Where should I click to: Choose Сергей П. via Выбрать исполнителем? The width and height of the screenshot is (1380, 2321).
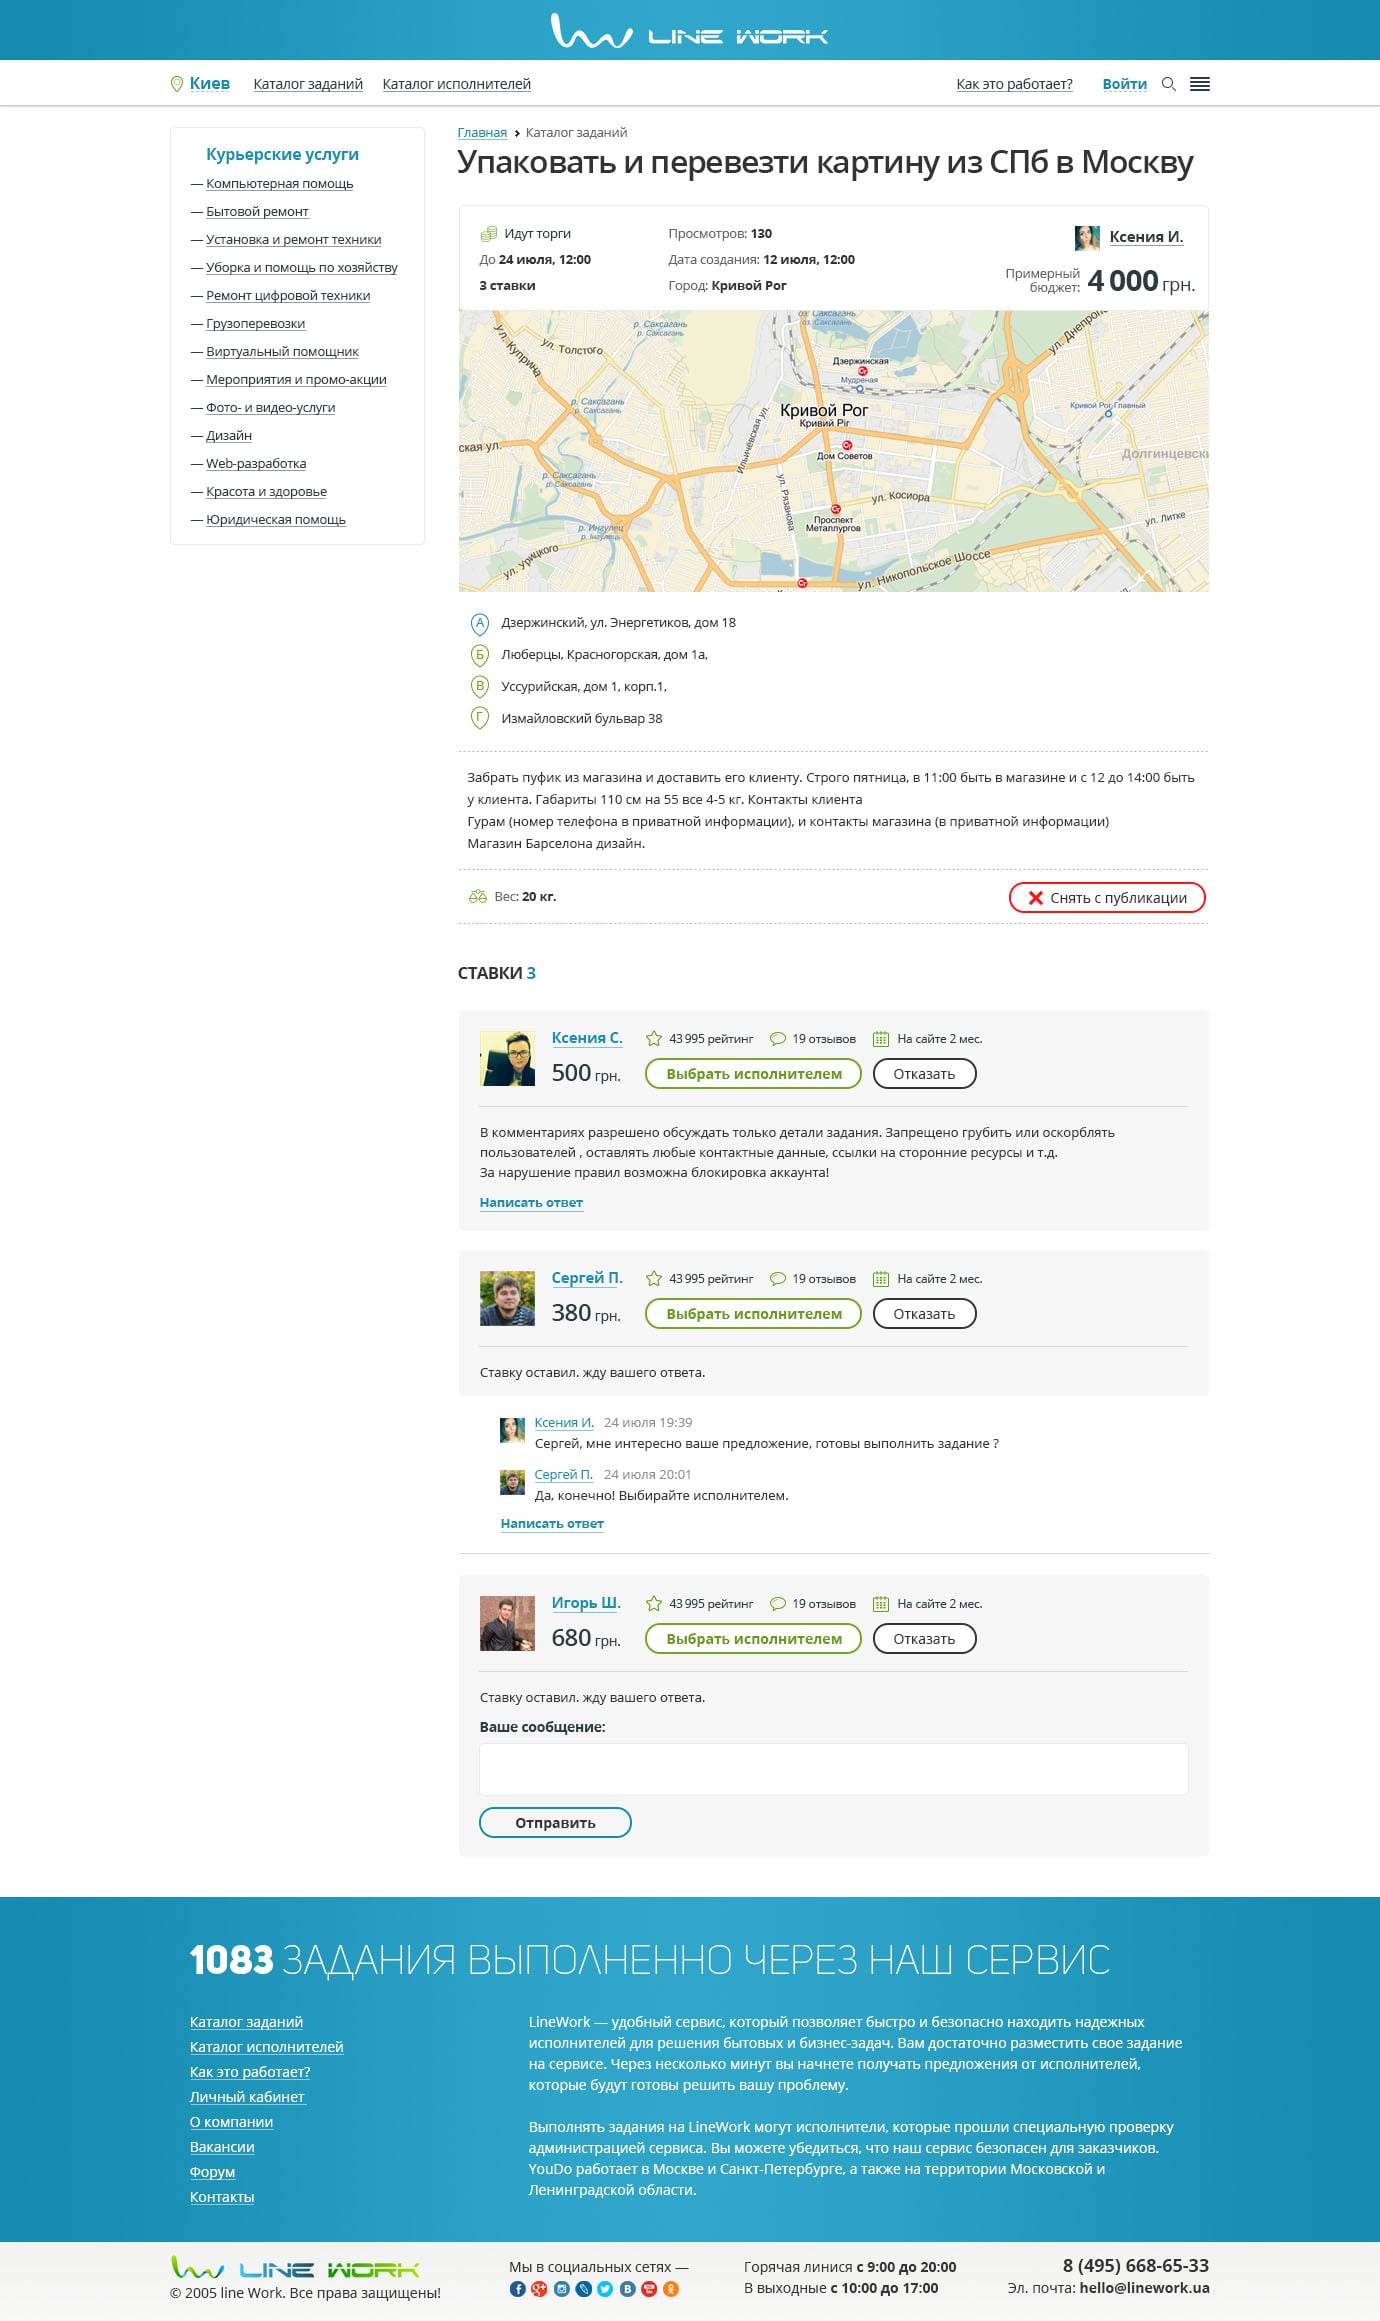(x=753, y=1314)
